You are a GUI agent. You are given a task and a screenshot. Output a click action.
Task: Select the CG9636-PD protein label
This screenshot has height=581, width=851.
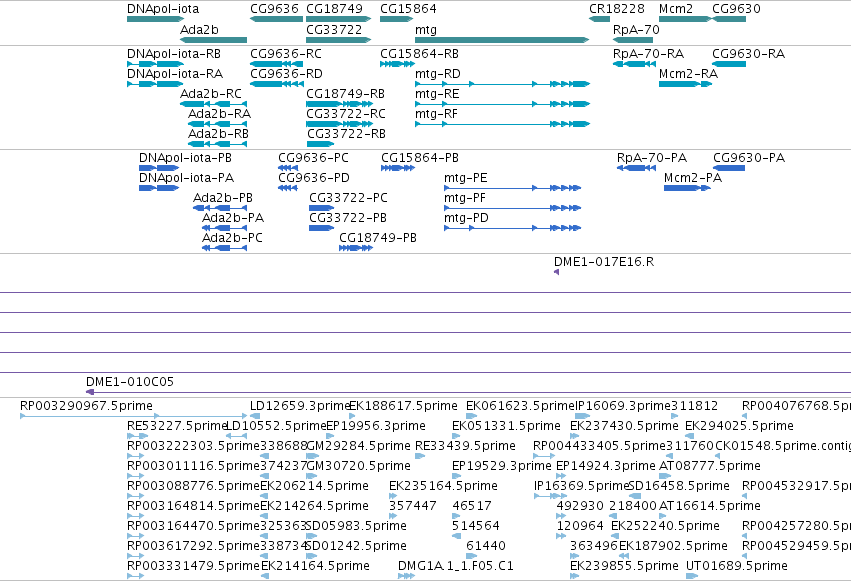pyautogui.click(x=314, y=178)
